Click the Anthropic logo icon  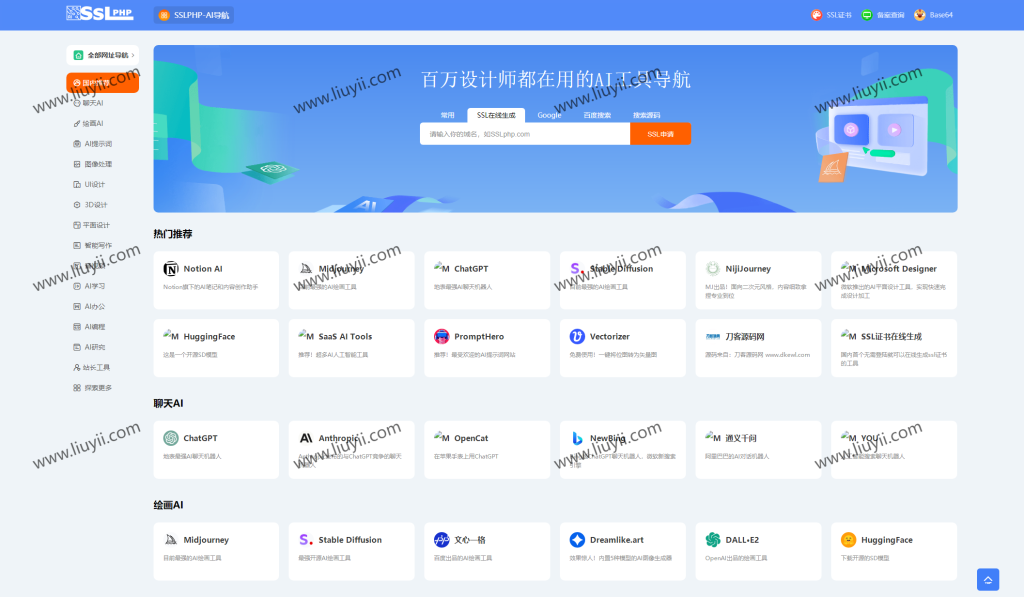[x=306, y=438]
